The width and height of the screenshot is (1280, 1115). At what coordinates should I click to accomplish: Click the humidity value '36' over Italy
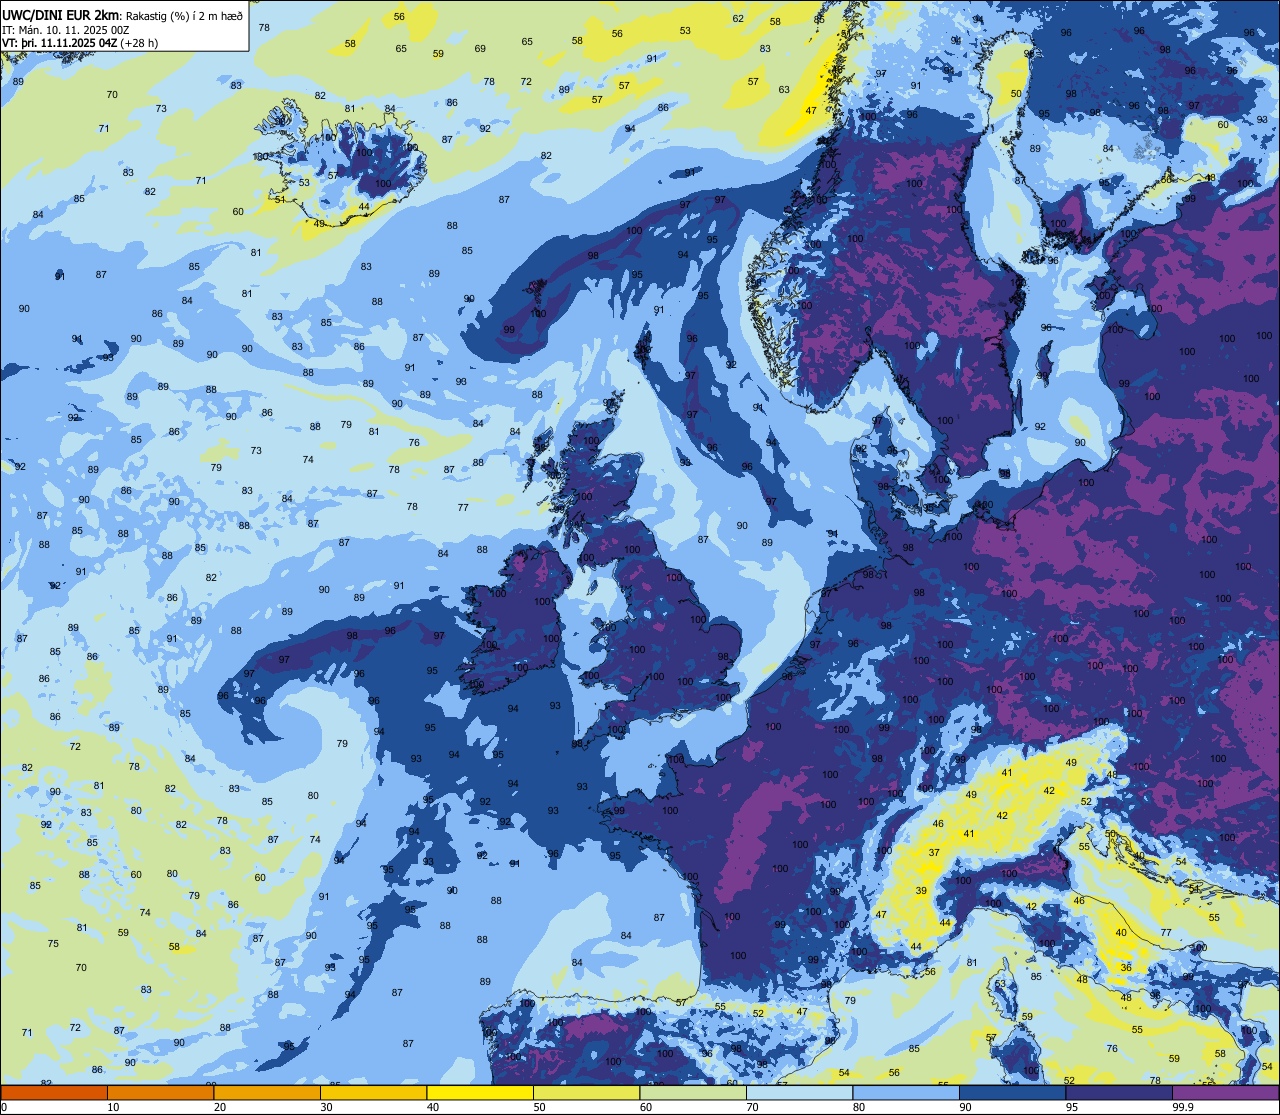tap(1126, 967)
